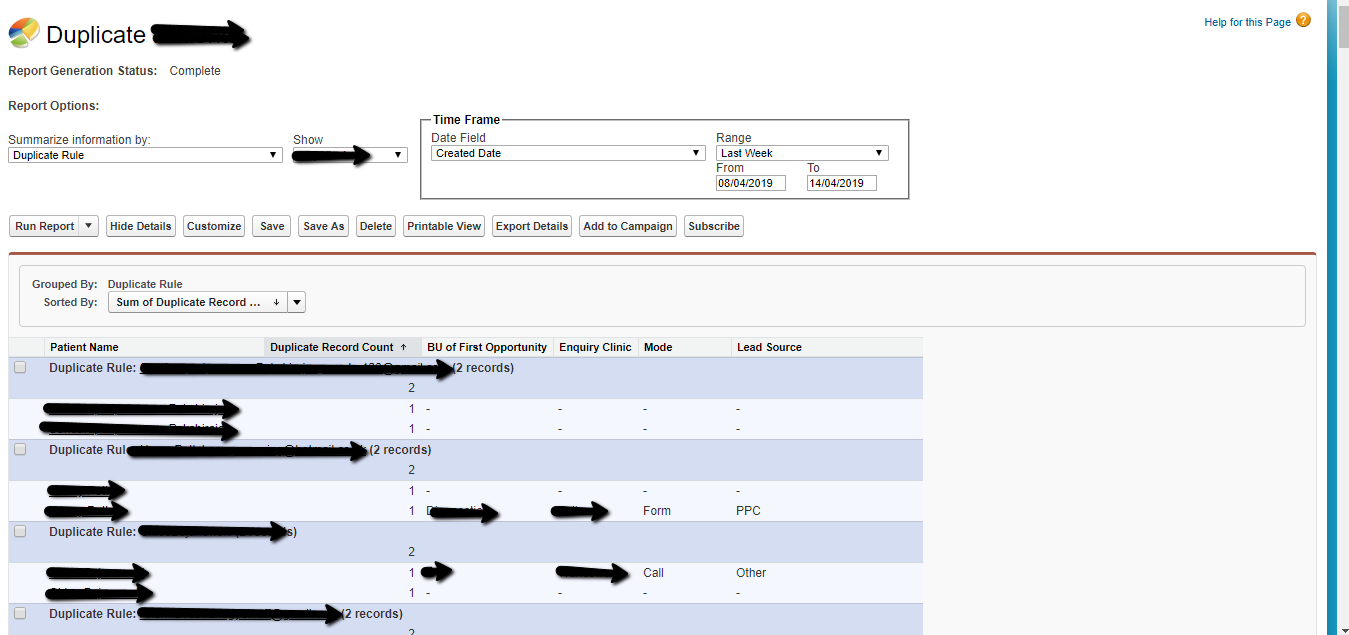Open the Sorted By dropdown
Screen dimensions: 1349x635
[198, 302]
